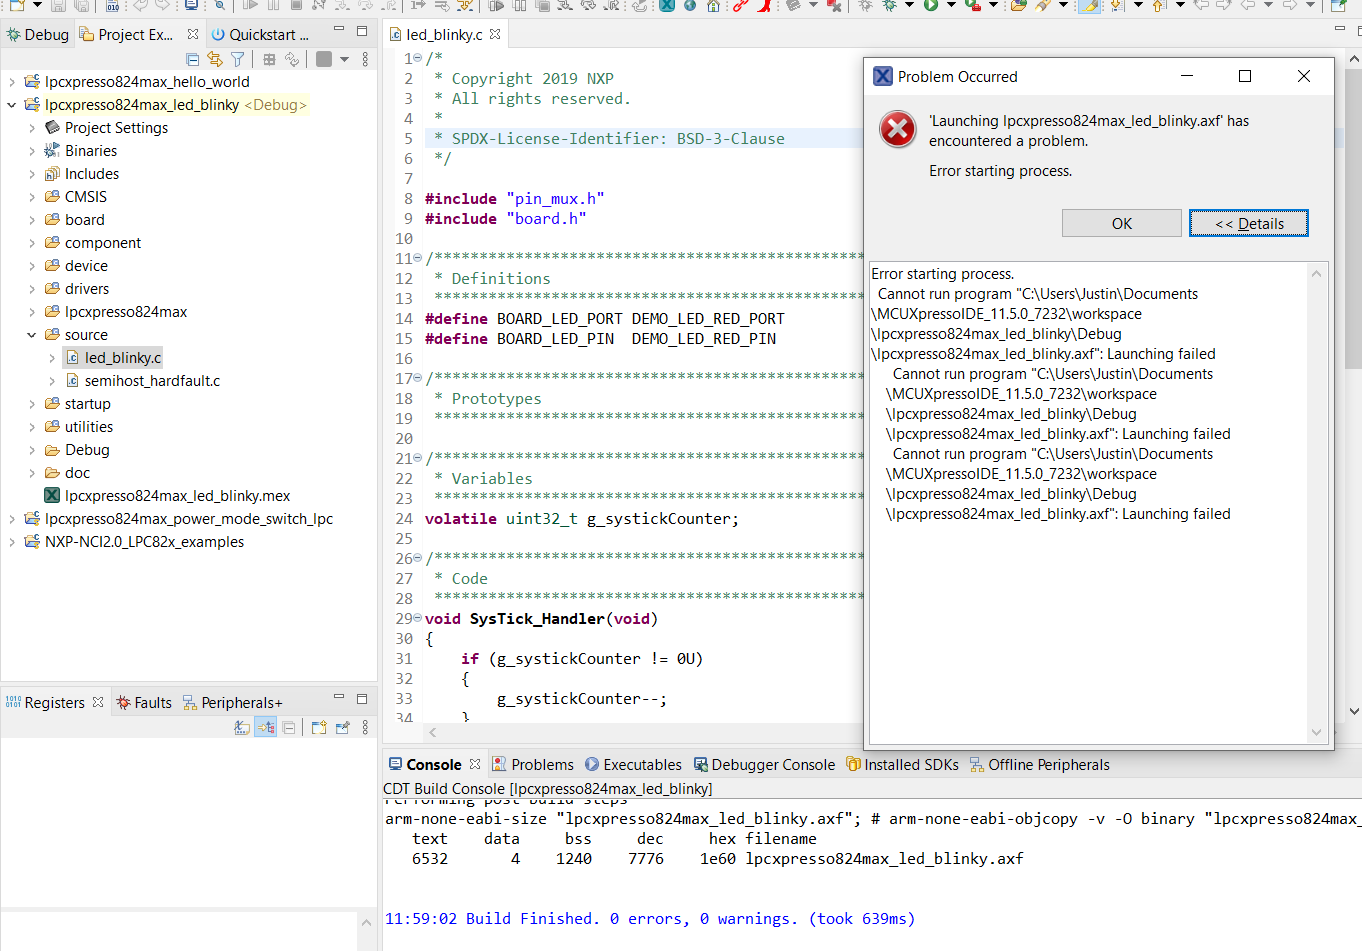1362x951 pixels.
Task: Open the Registers three-dot view menu
Action: point(365,728)
